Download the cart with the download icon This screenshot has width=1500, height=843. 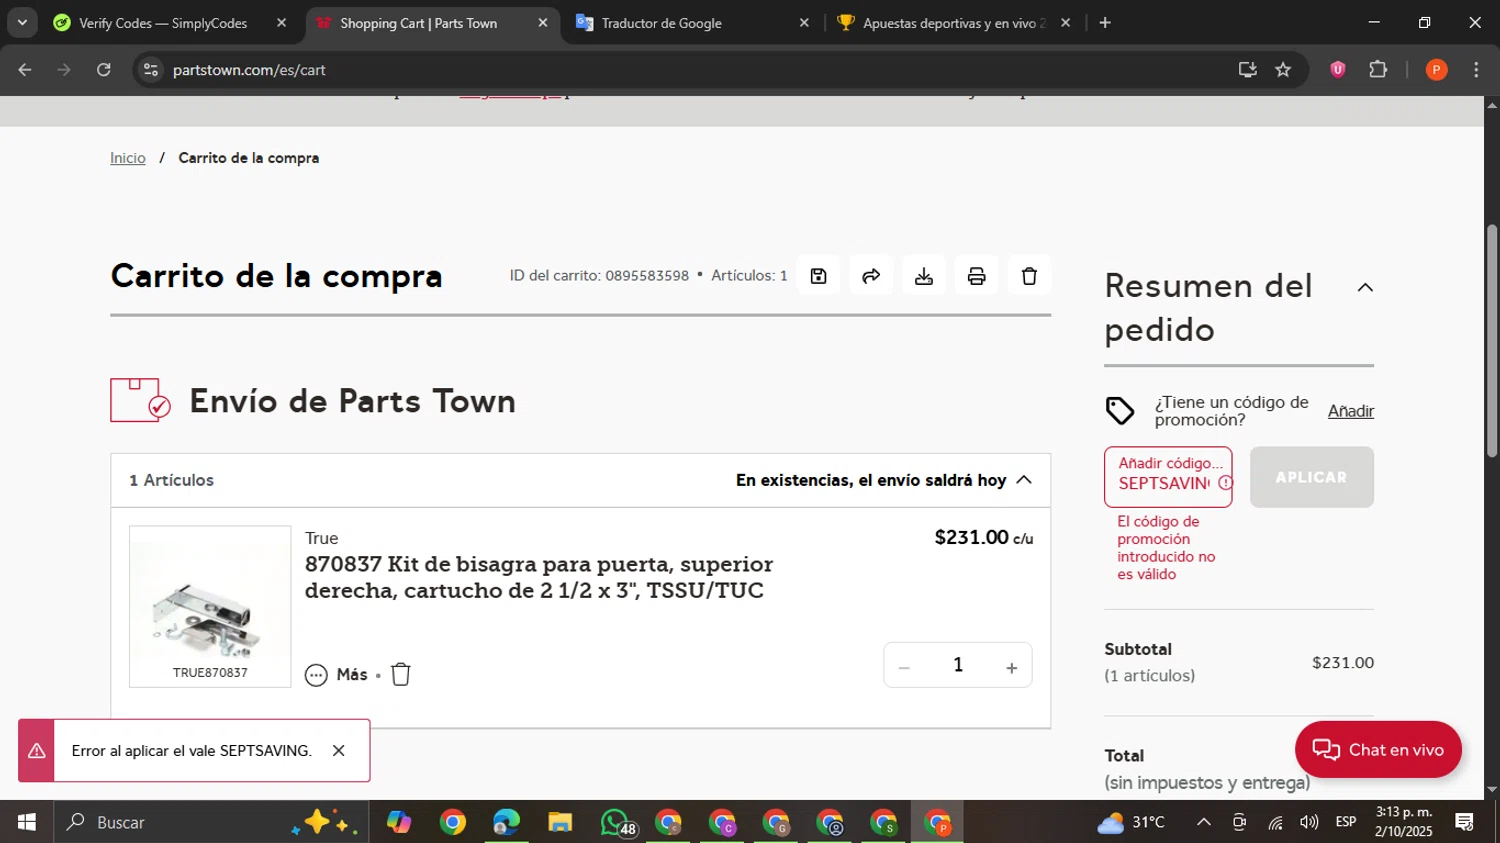[924, 276]
